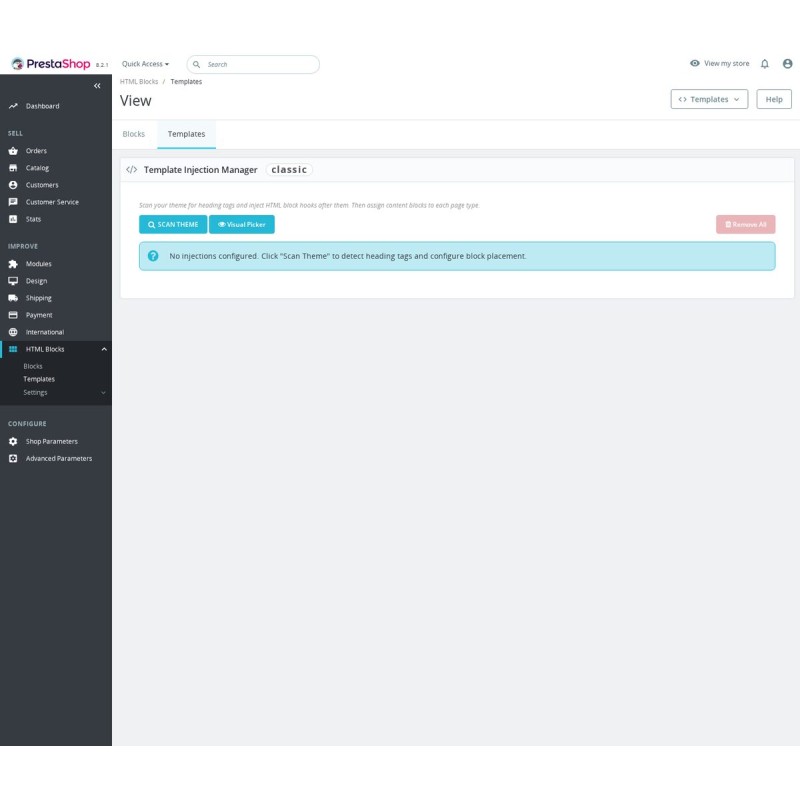This screenshot has width=800, height=800.
Task: Click the Modules puzzle icon
Action: pyautogui.click(x=13, y=264)
